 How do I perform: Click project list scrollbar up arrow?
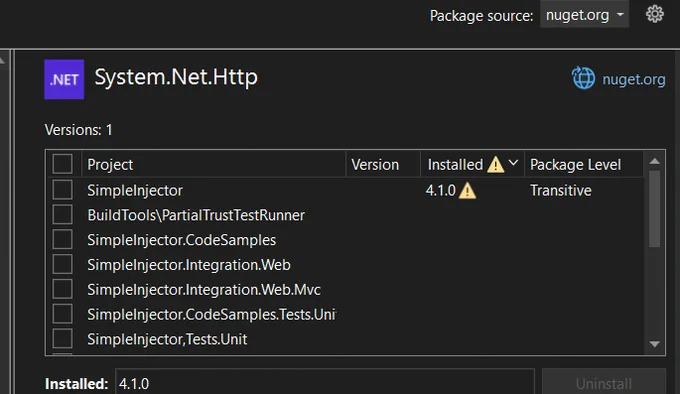[x=655, y=161]
